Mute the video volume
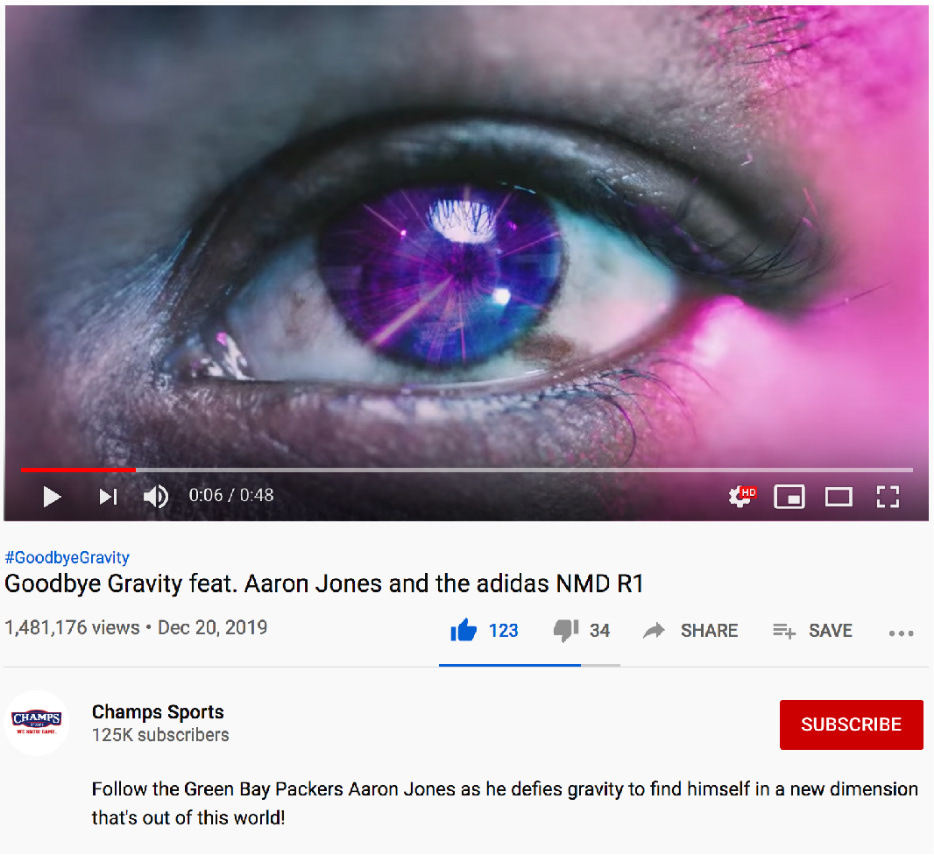This screenshot has height=855, width=934. point(156,496)
